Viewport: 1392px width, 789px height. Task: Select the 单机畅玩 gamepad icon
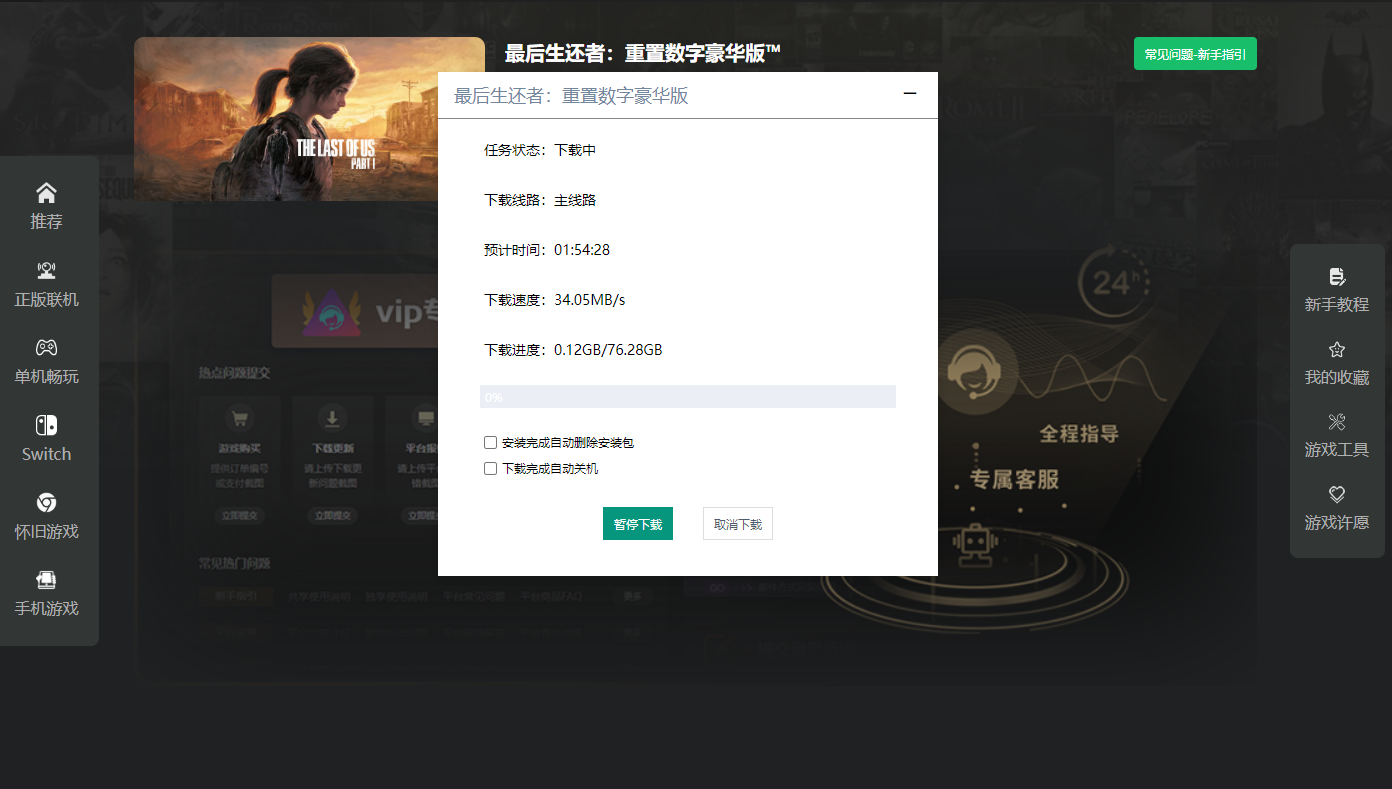[x=46, y=347]
